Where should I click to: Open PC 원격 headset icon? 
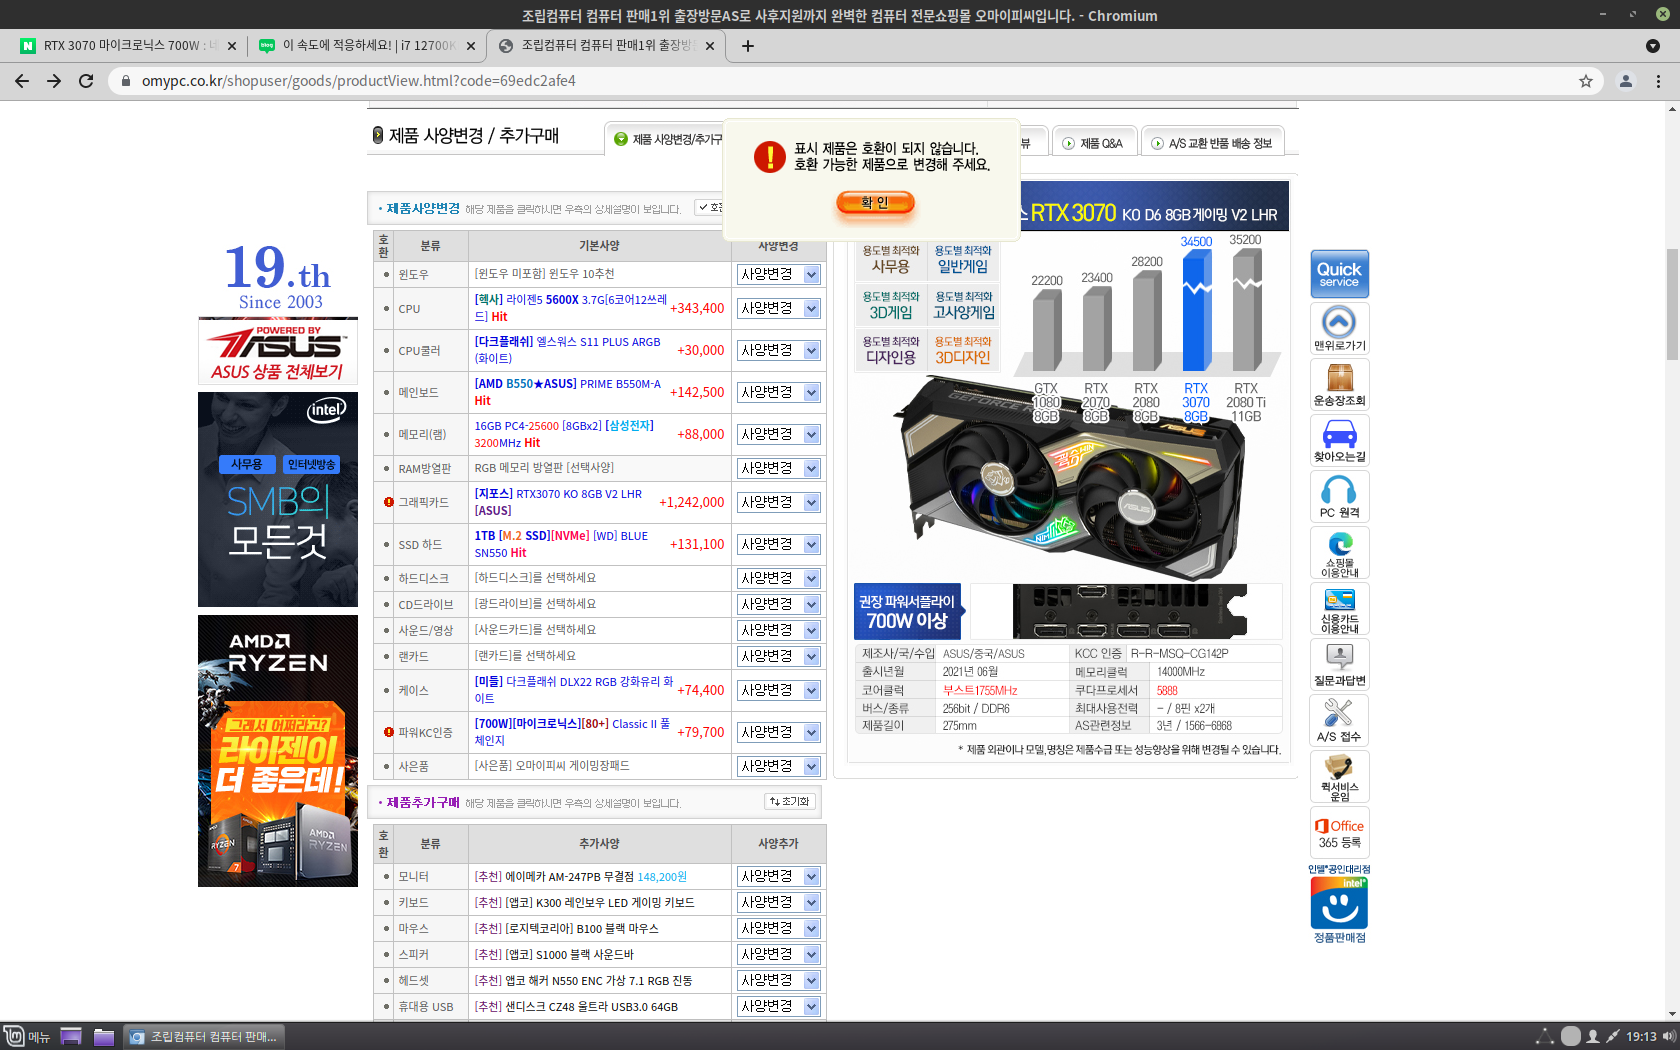point(1339,496)
